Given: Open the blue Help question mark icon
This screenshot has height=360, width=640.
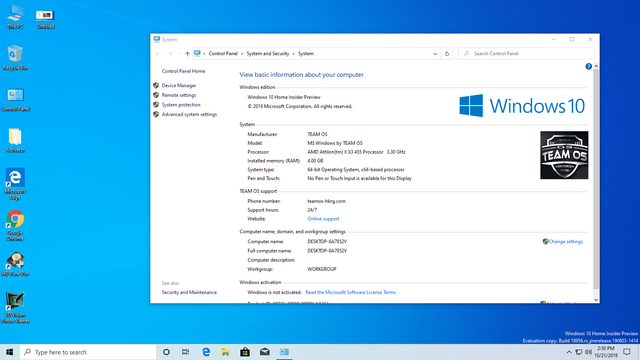Looking at the screenshot, I should point(588,67).
